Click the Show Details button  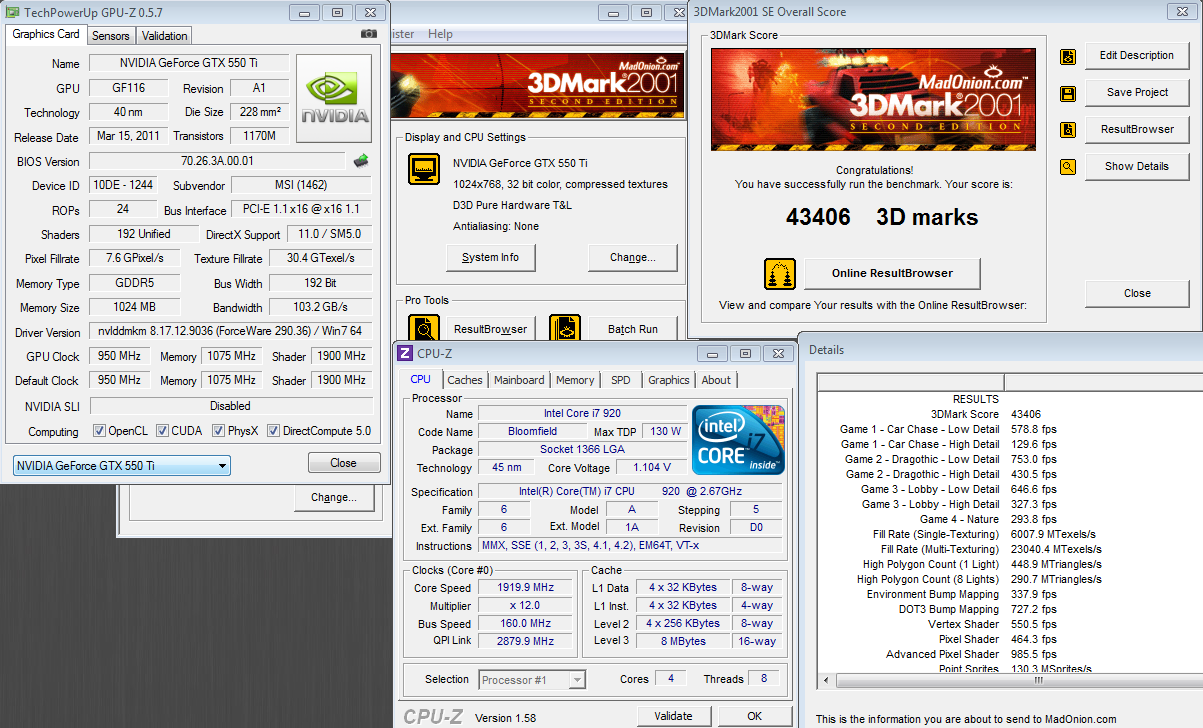point(1137,167)
